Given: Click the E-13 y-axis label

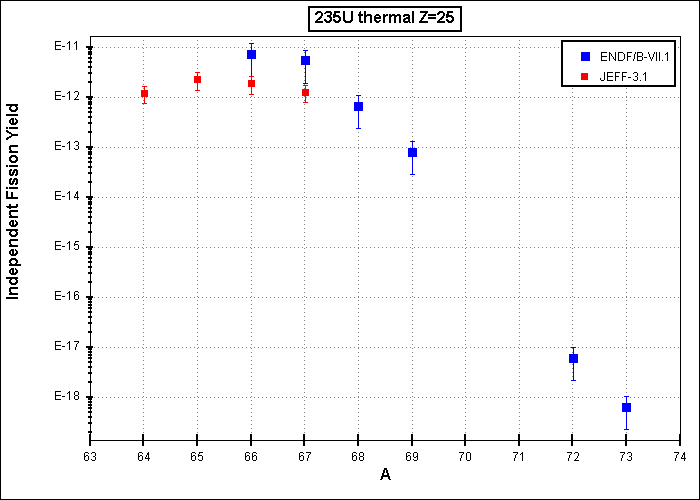Looking at the screenshot, I should [x=66, y=147].
